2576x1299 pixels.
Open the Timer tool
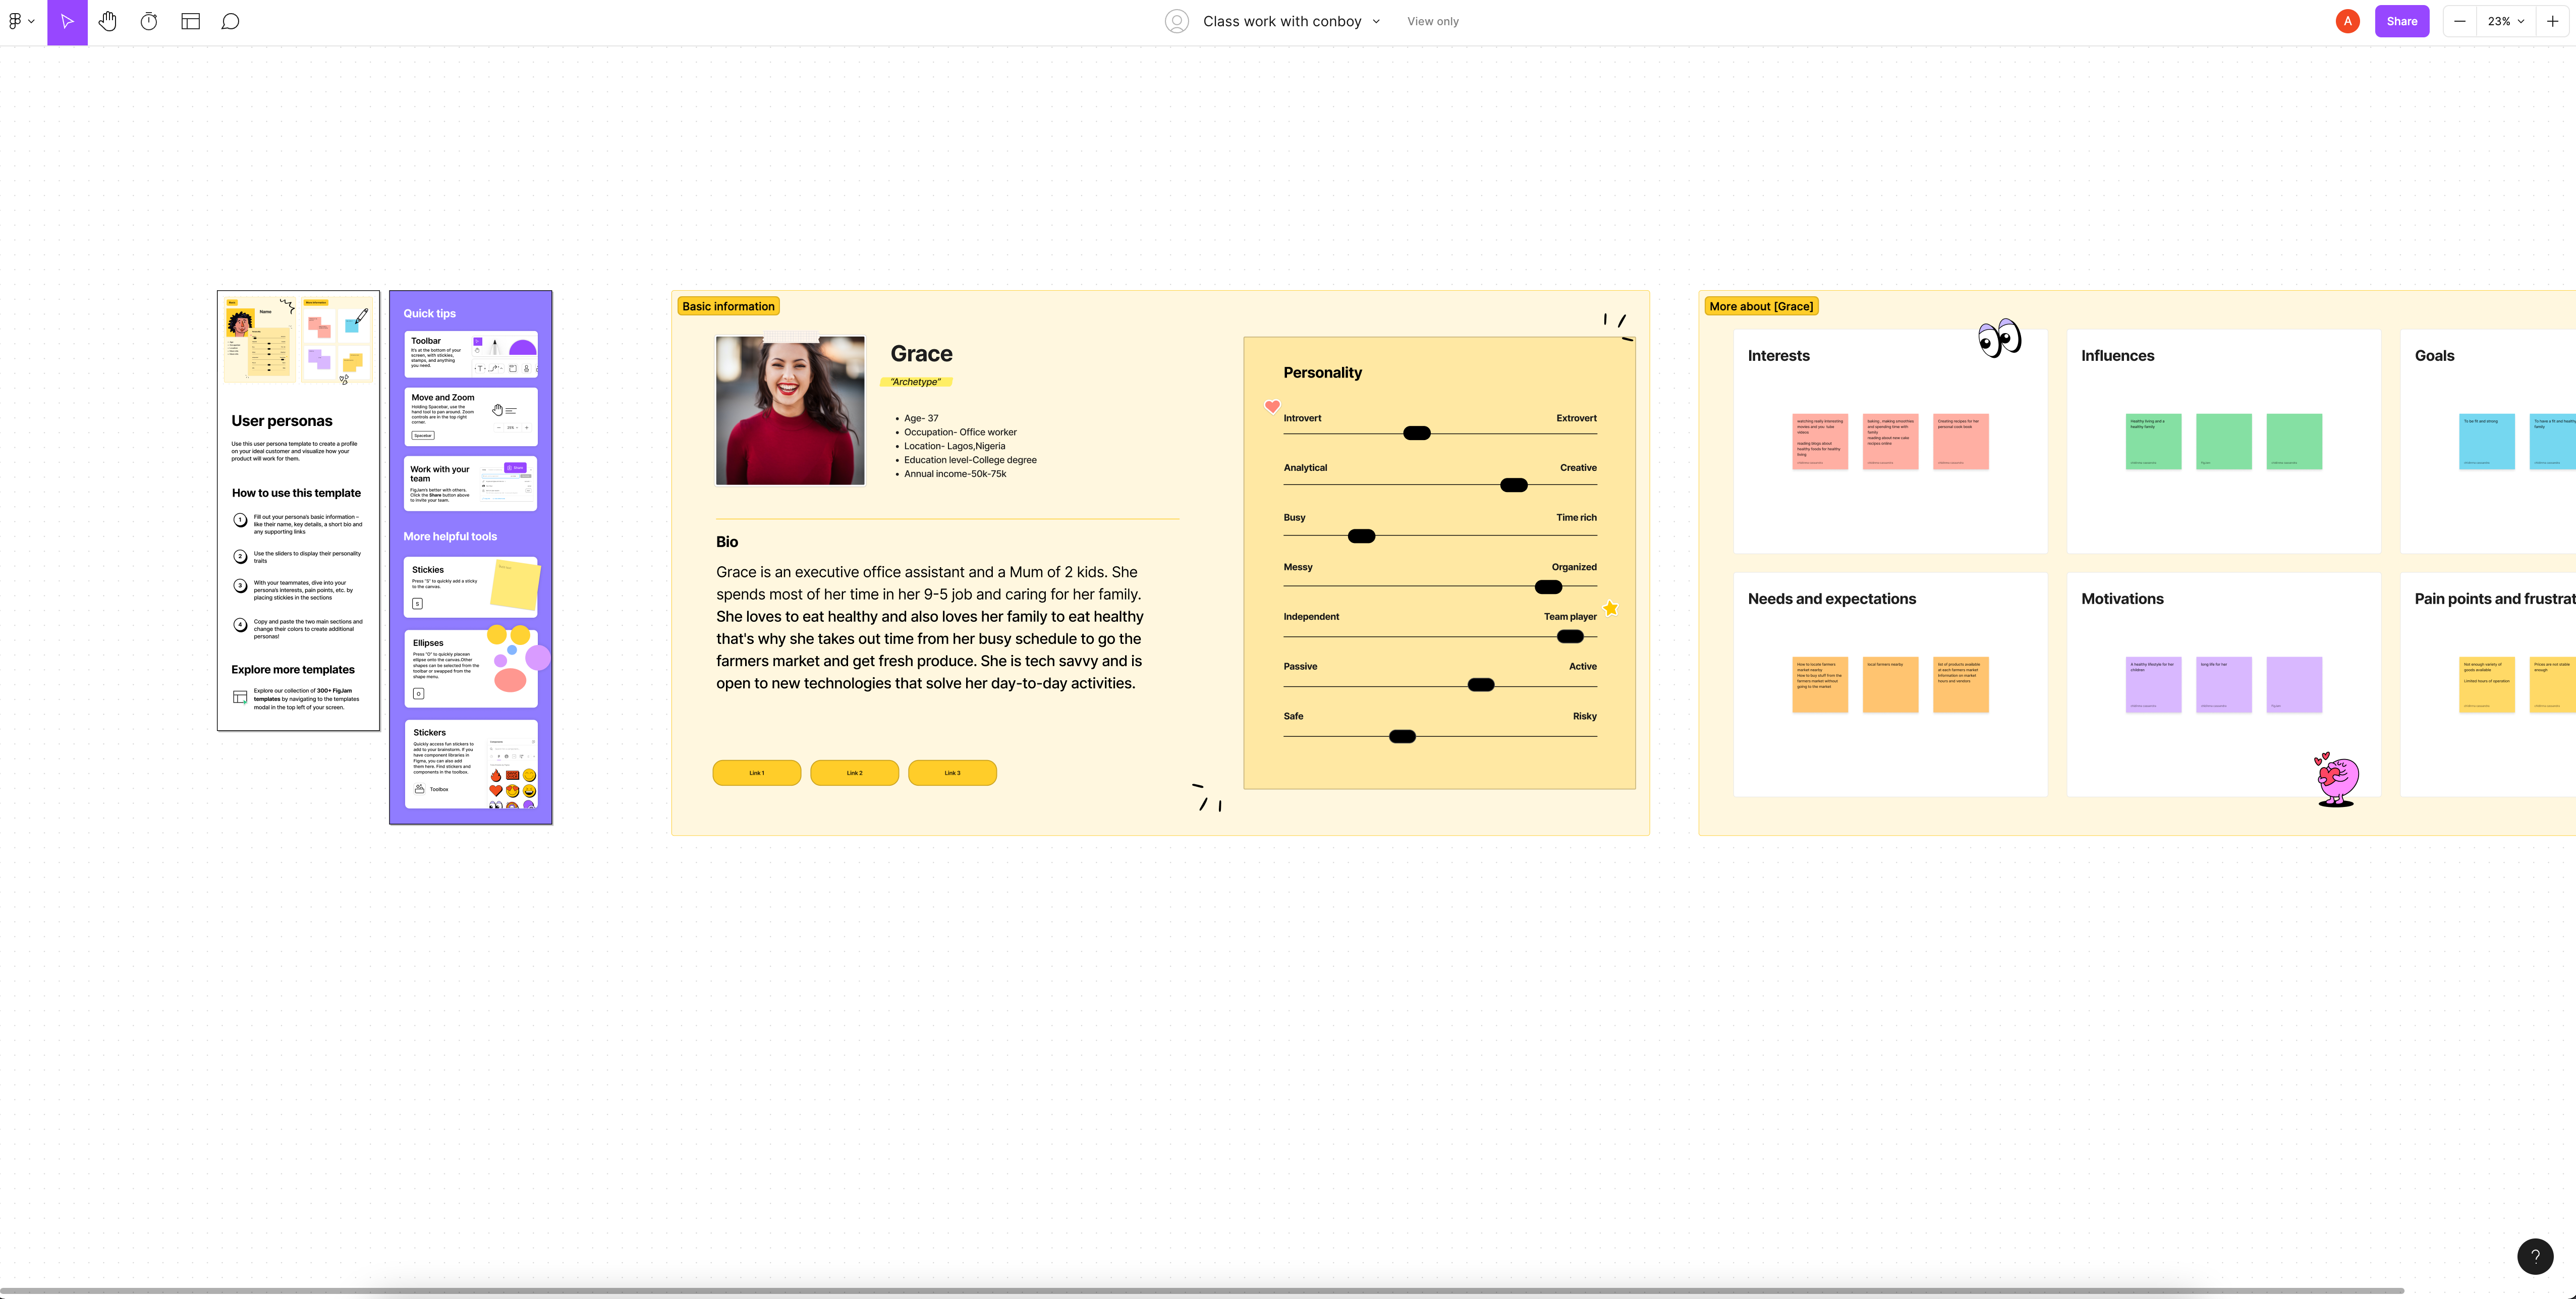pos(149,21)
